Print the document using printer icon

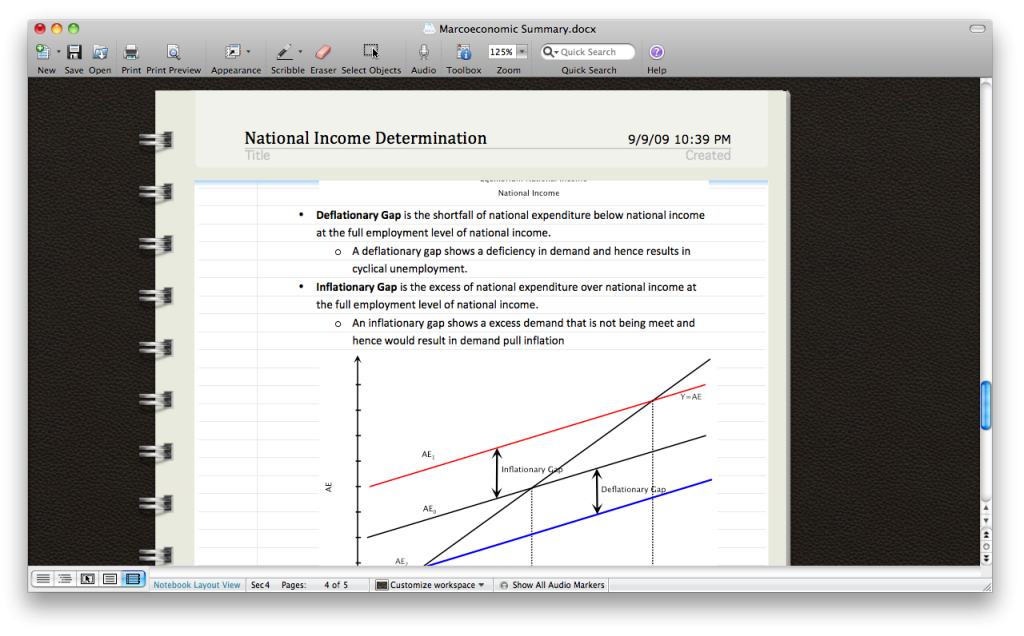[x=131, y=52]
